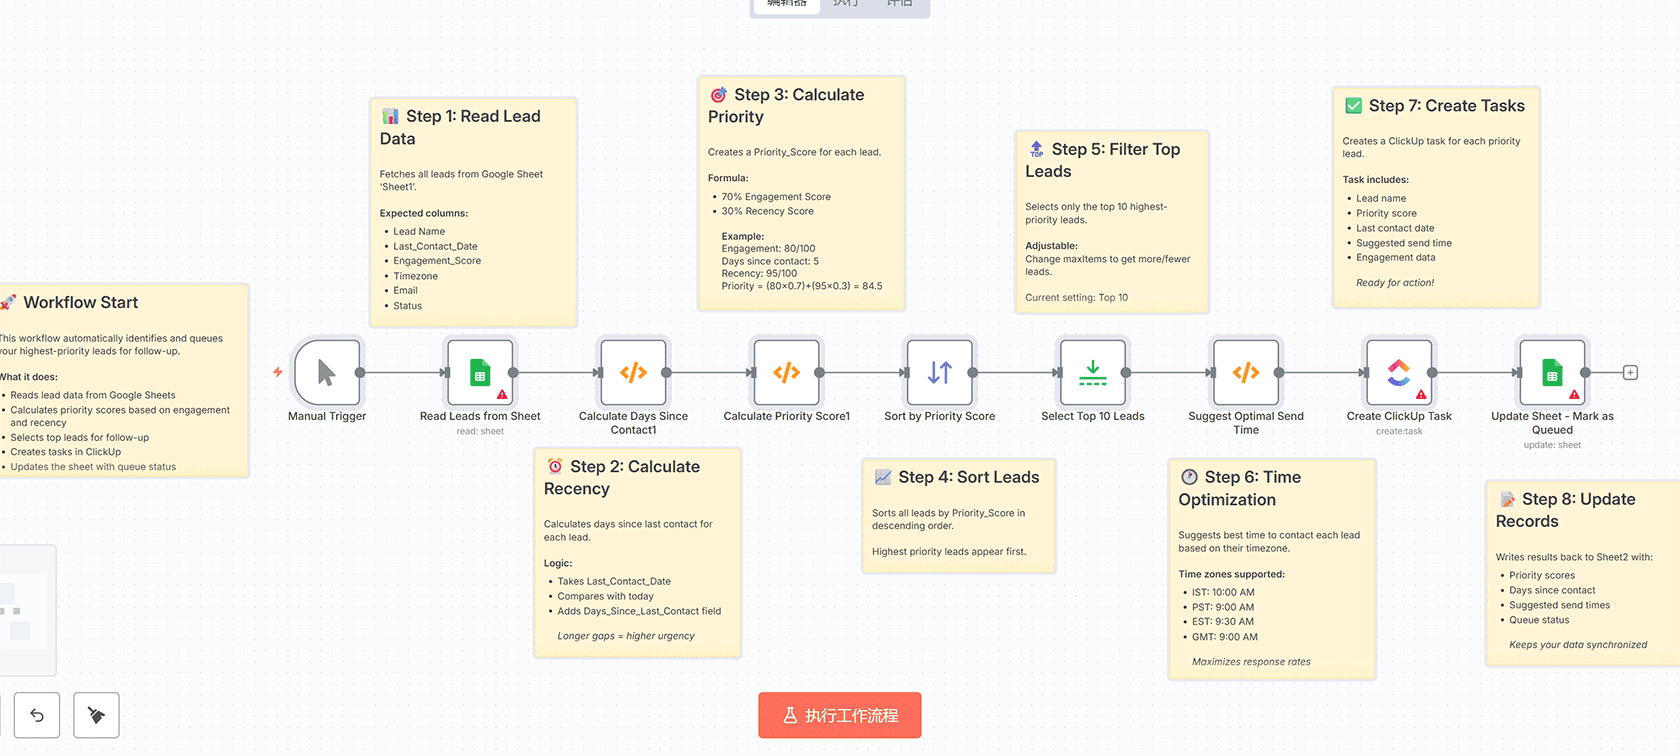
Task: Open the Select Top 10 Leads node
Action: click(x=1092, y=373)
